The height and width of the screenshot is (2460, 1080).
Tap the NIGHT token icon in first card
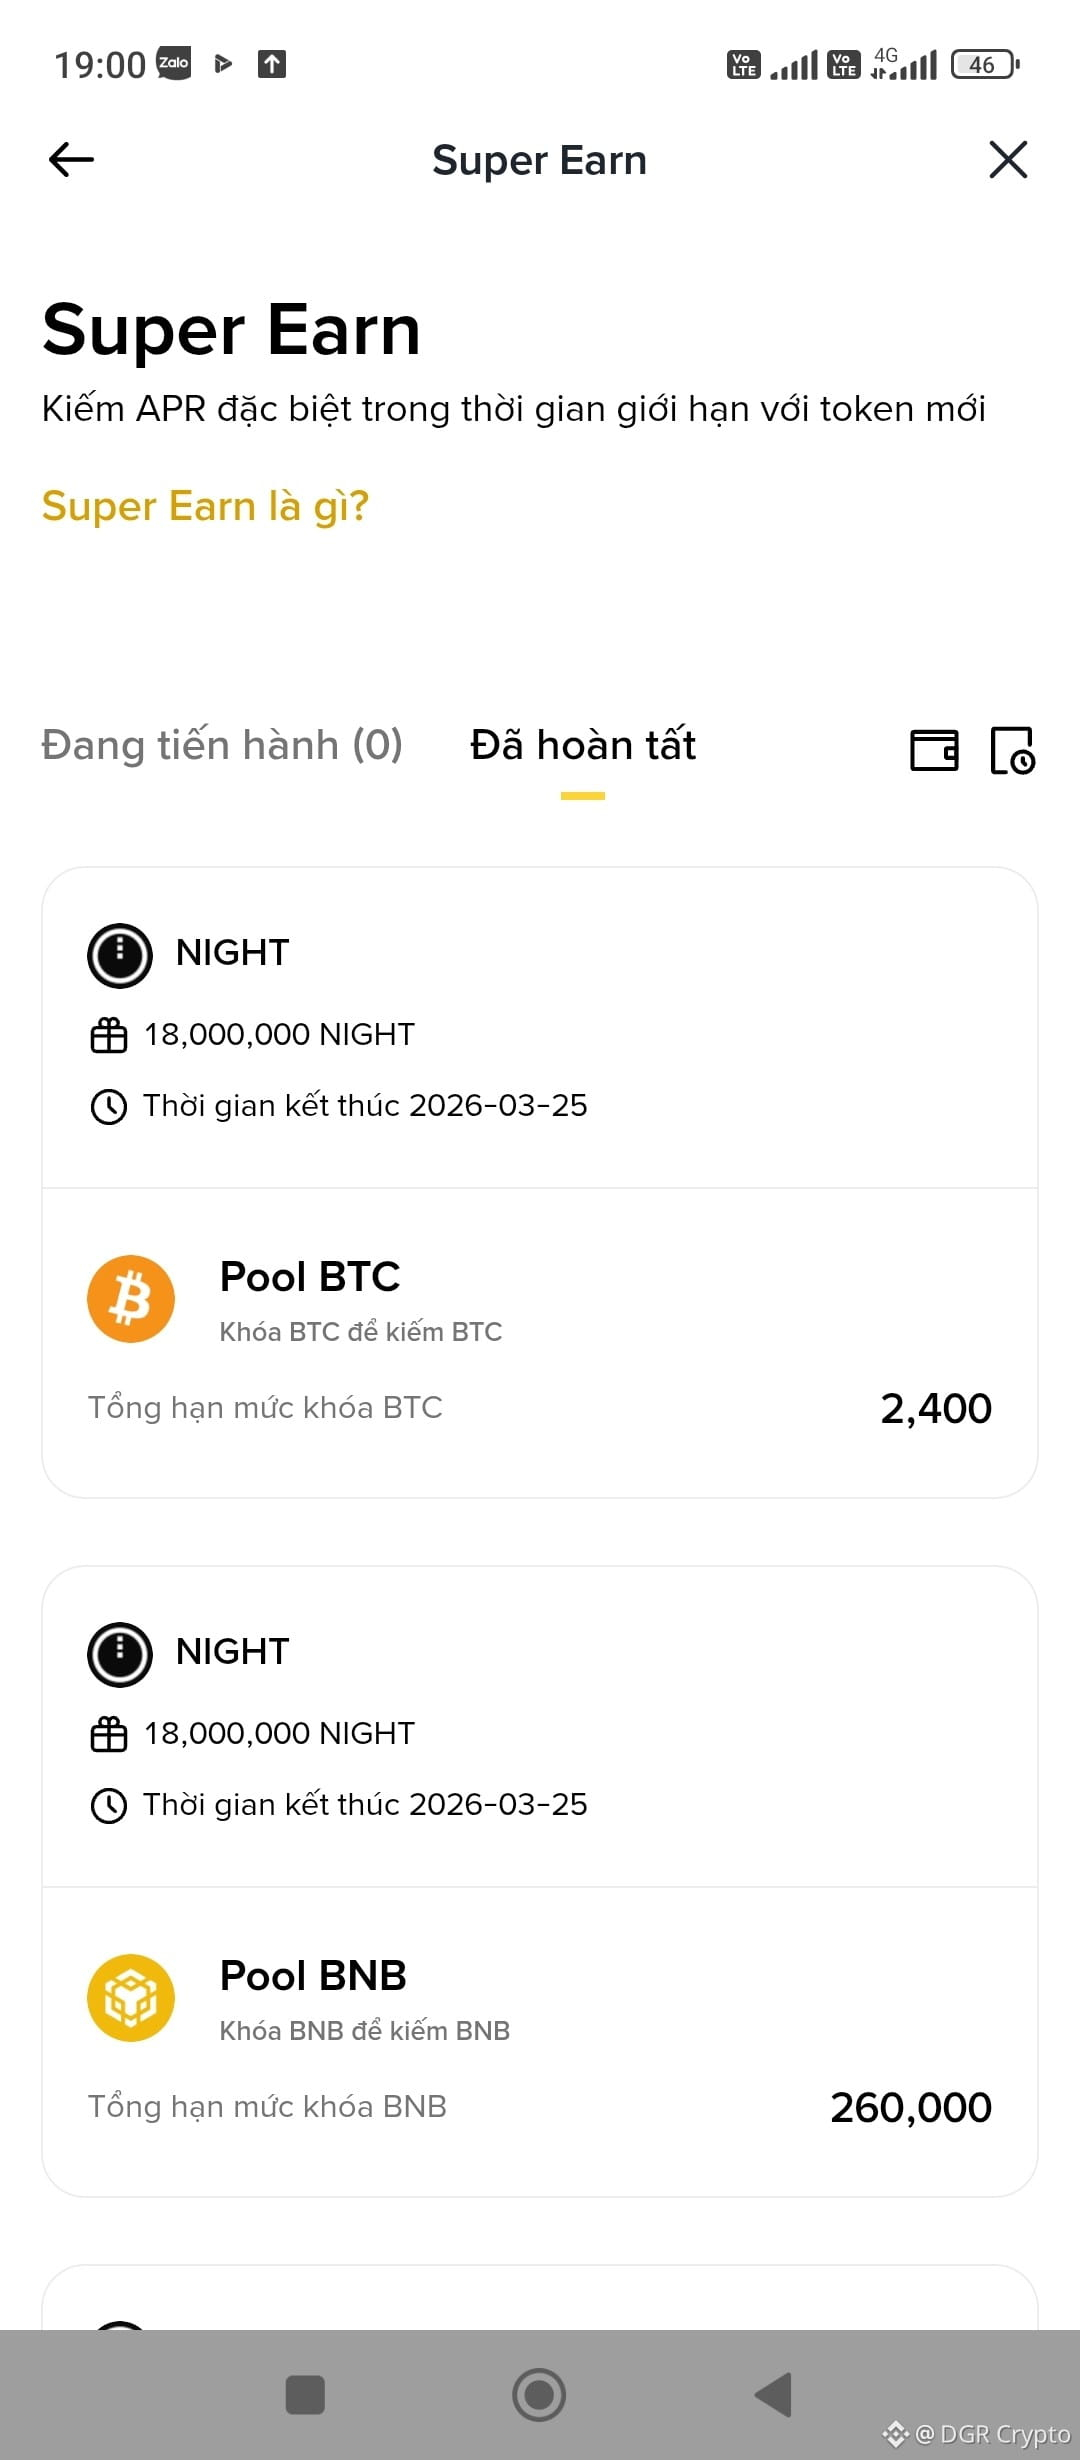point(120,955)
